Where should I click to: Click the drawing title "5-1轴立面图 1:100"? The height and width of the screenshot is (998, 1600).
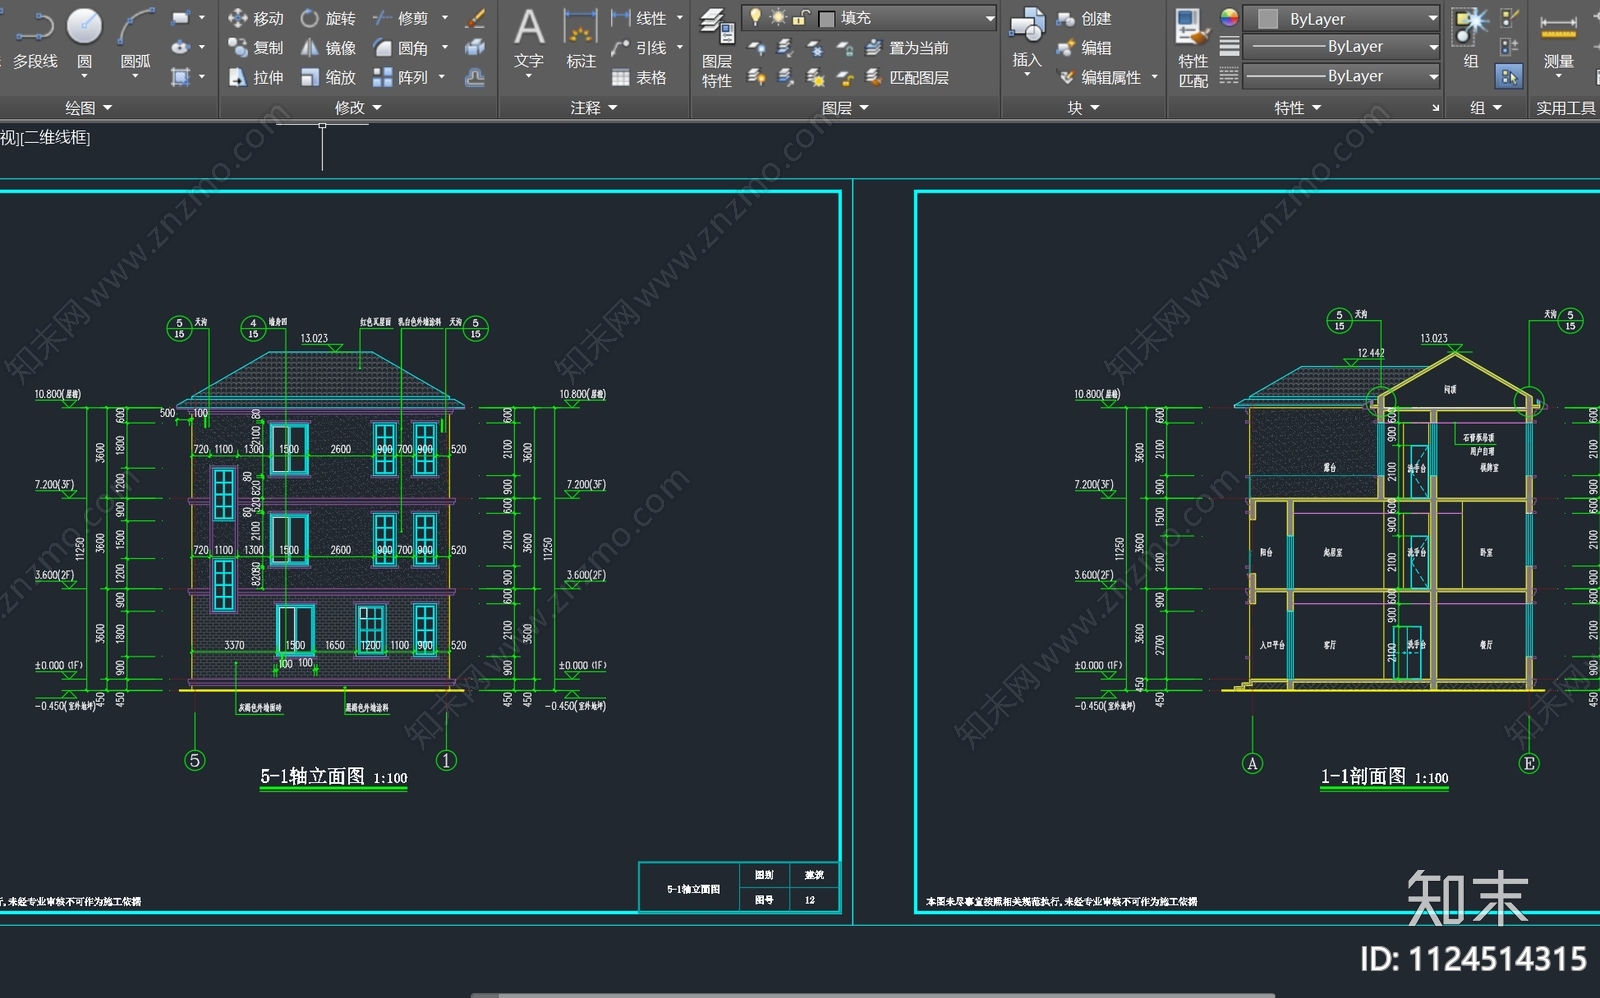[x=334, y=777]
